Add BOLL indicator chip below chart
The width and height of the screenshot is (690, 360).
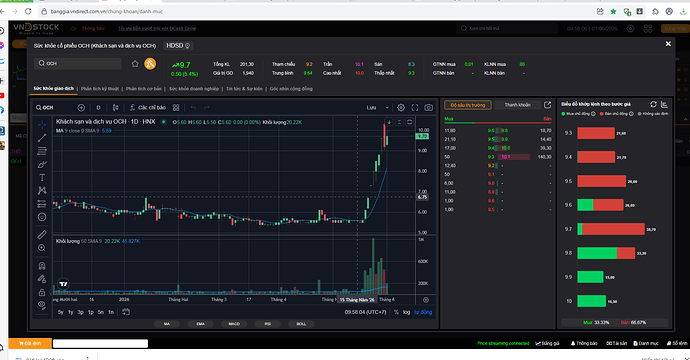click(x=301, y=323)
